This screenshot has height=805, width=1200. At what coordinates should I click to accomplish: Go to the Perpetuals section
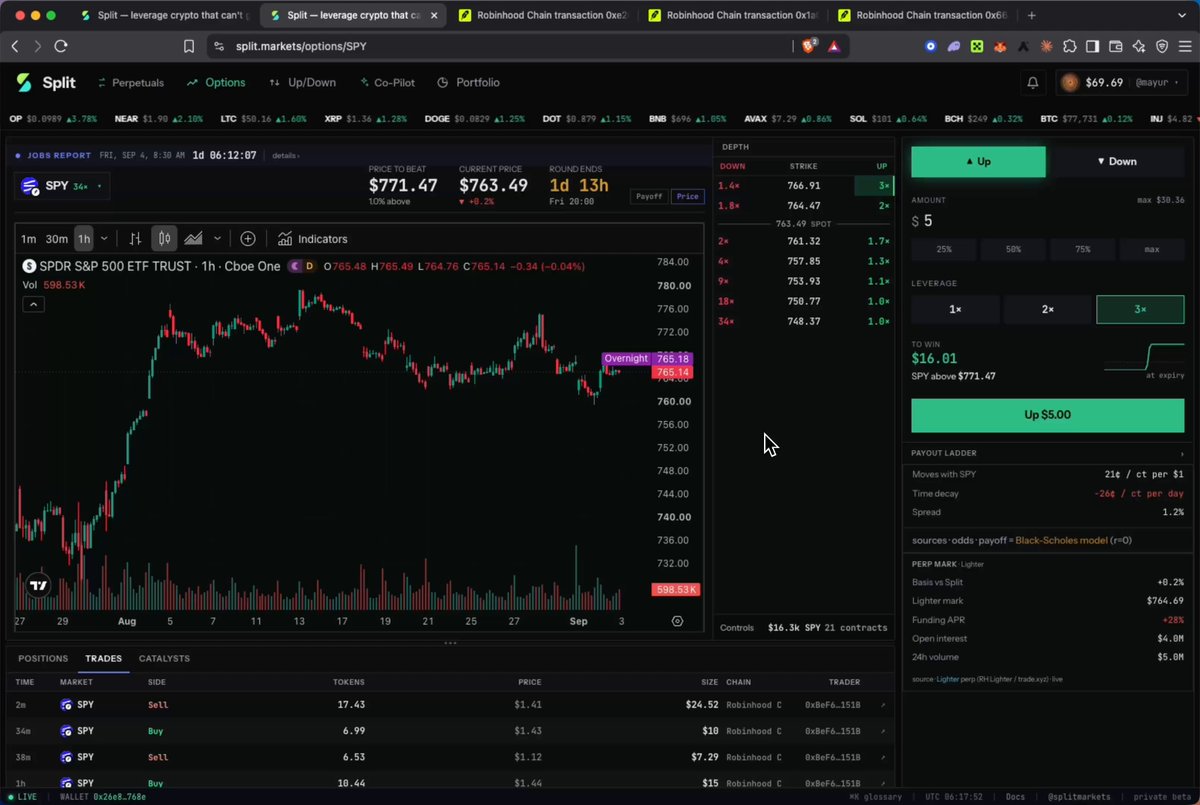point(129,83)
